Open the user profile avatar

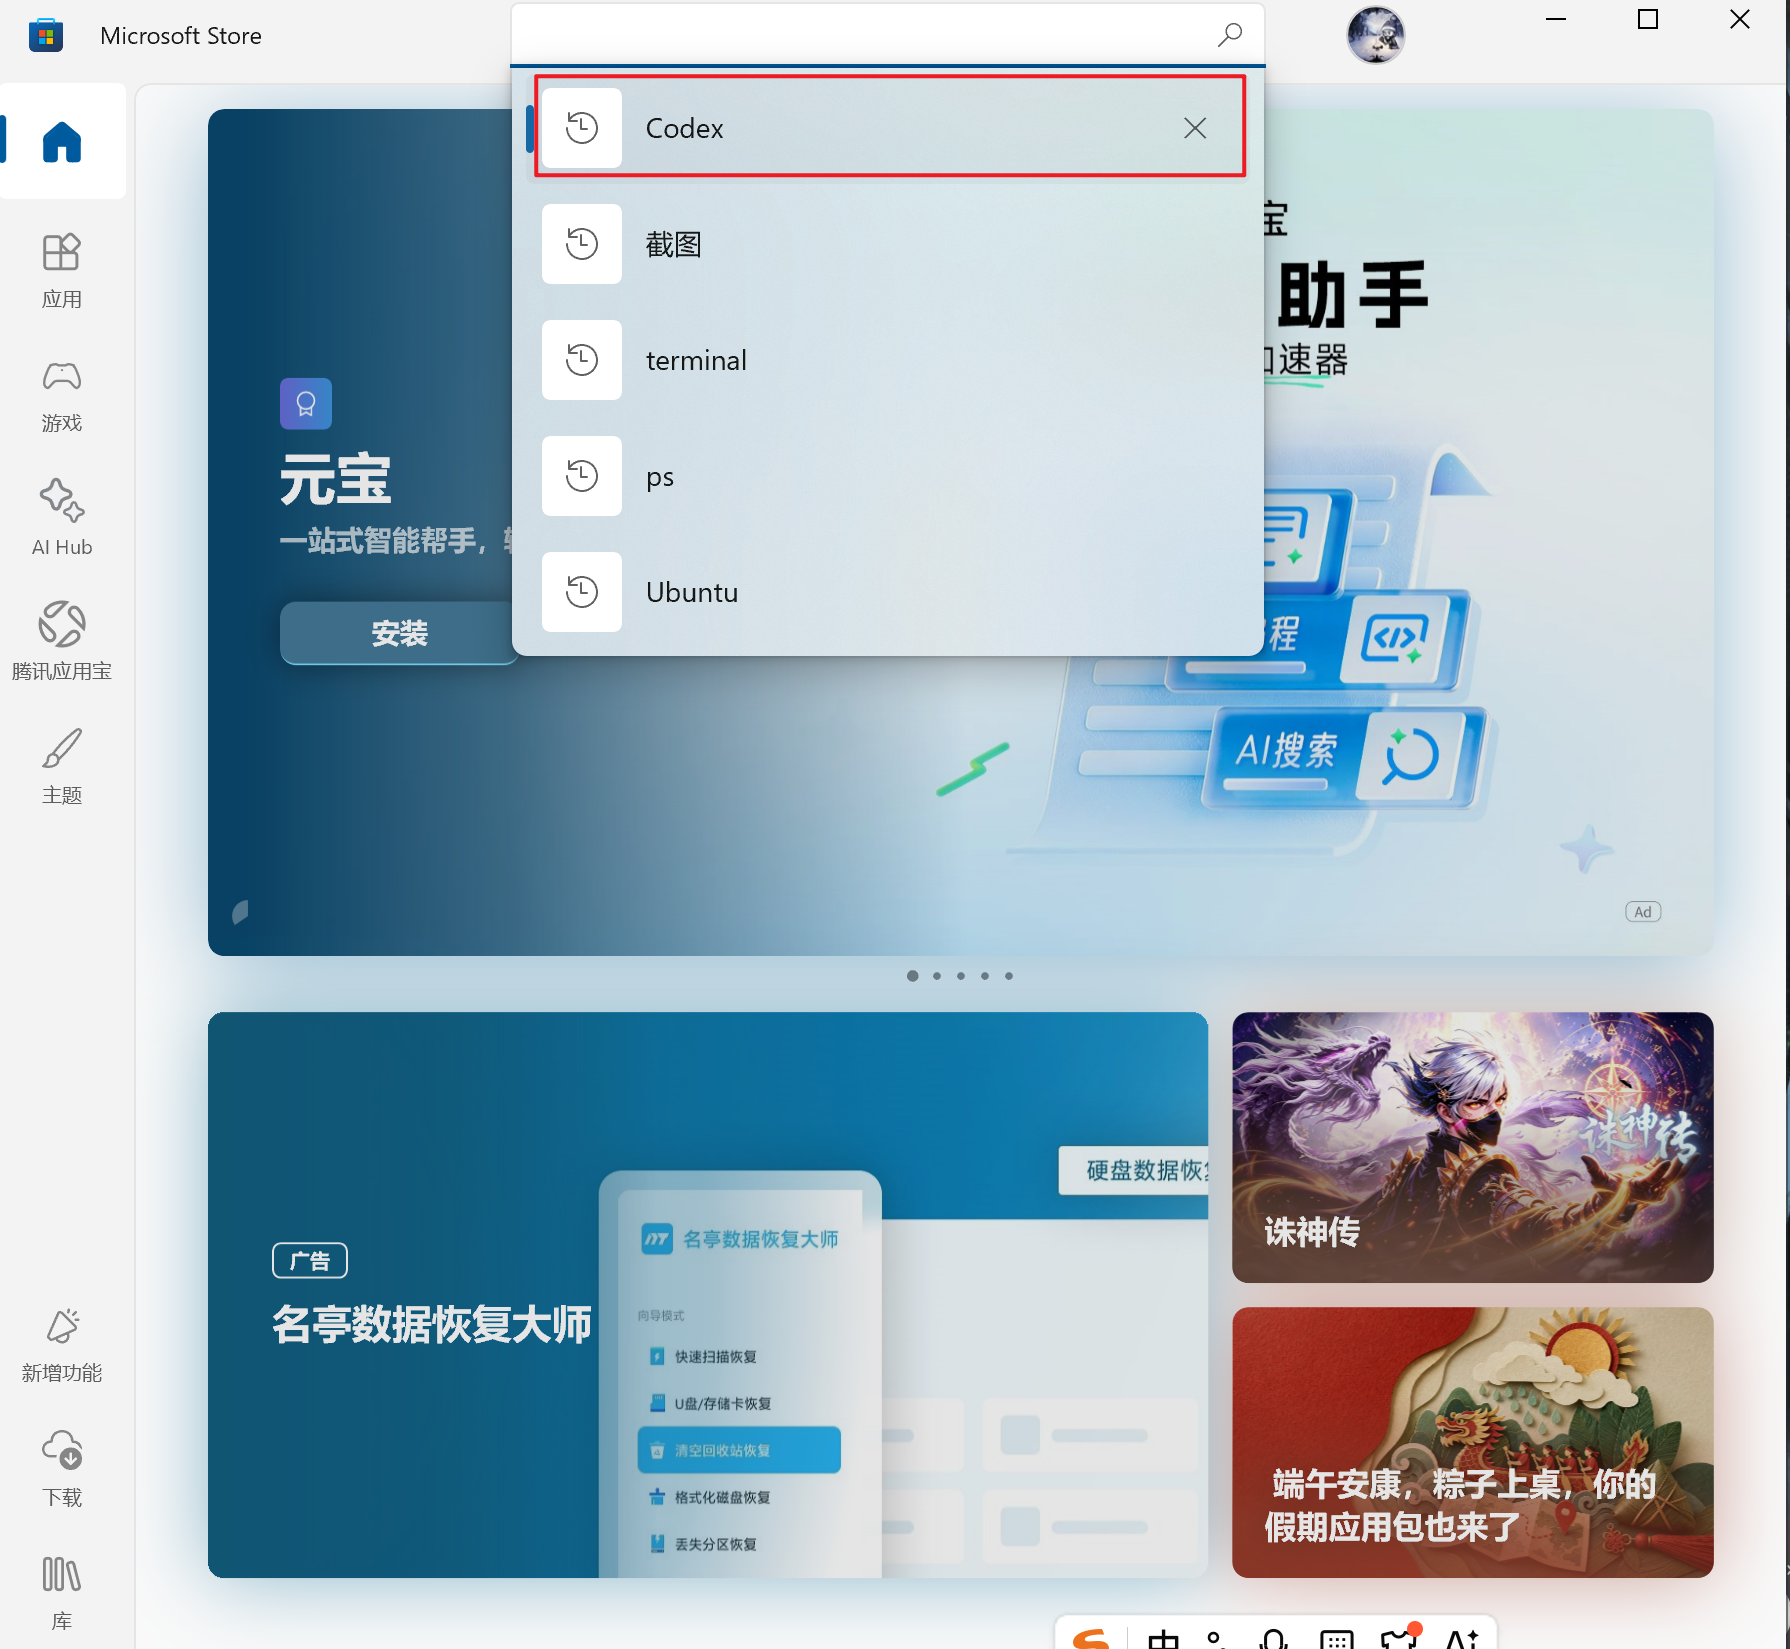(x=1376, y=35)
